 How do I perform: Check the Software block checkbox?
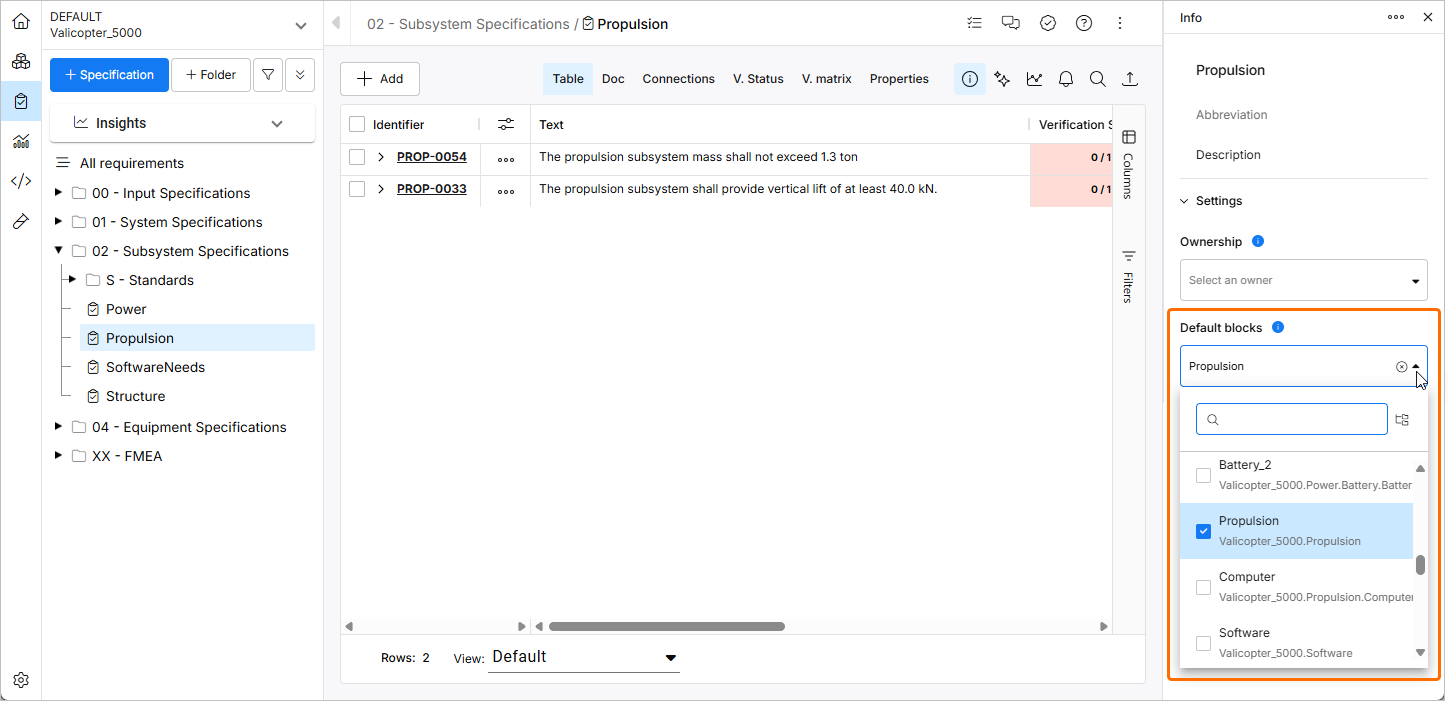pos(1204,643)
